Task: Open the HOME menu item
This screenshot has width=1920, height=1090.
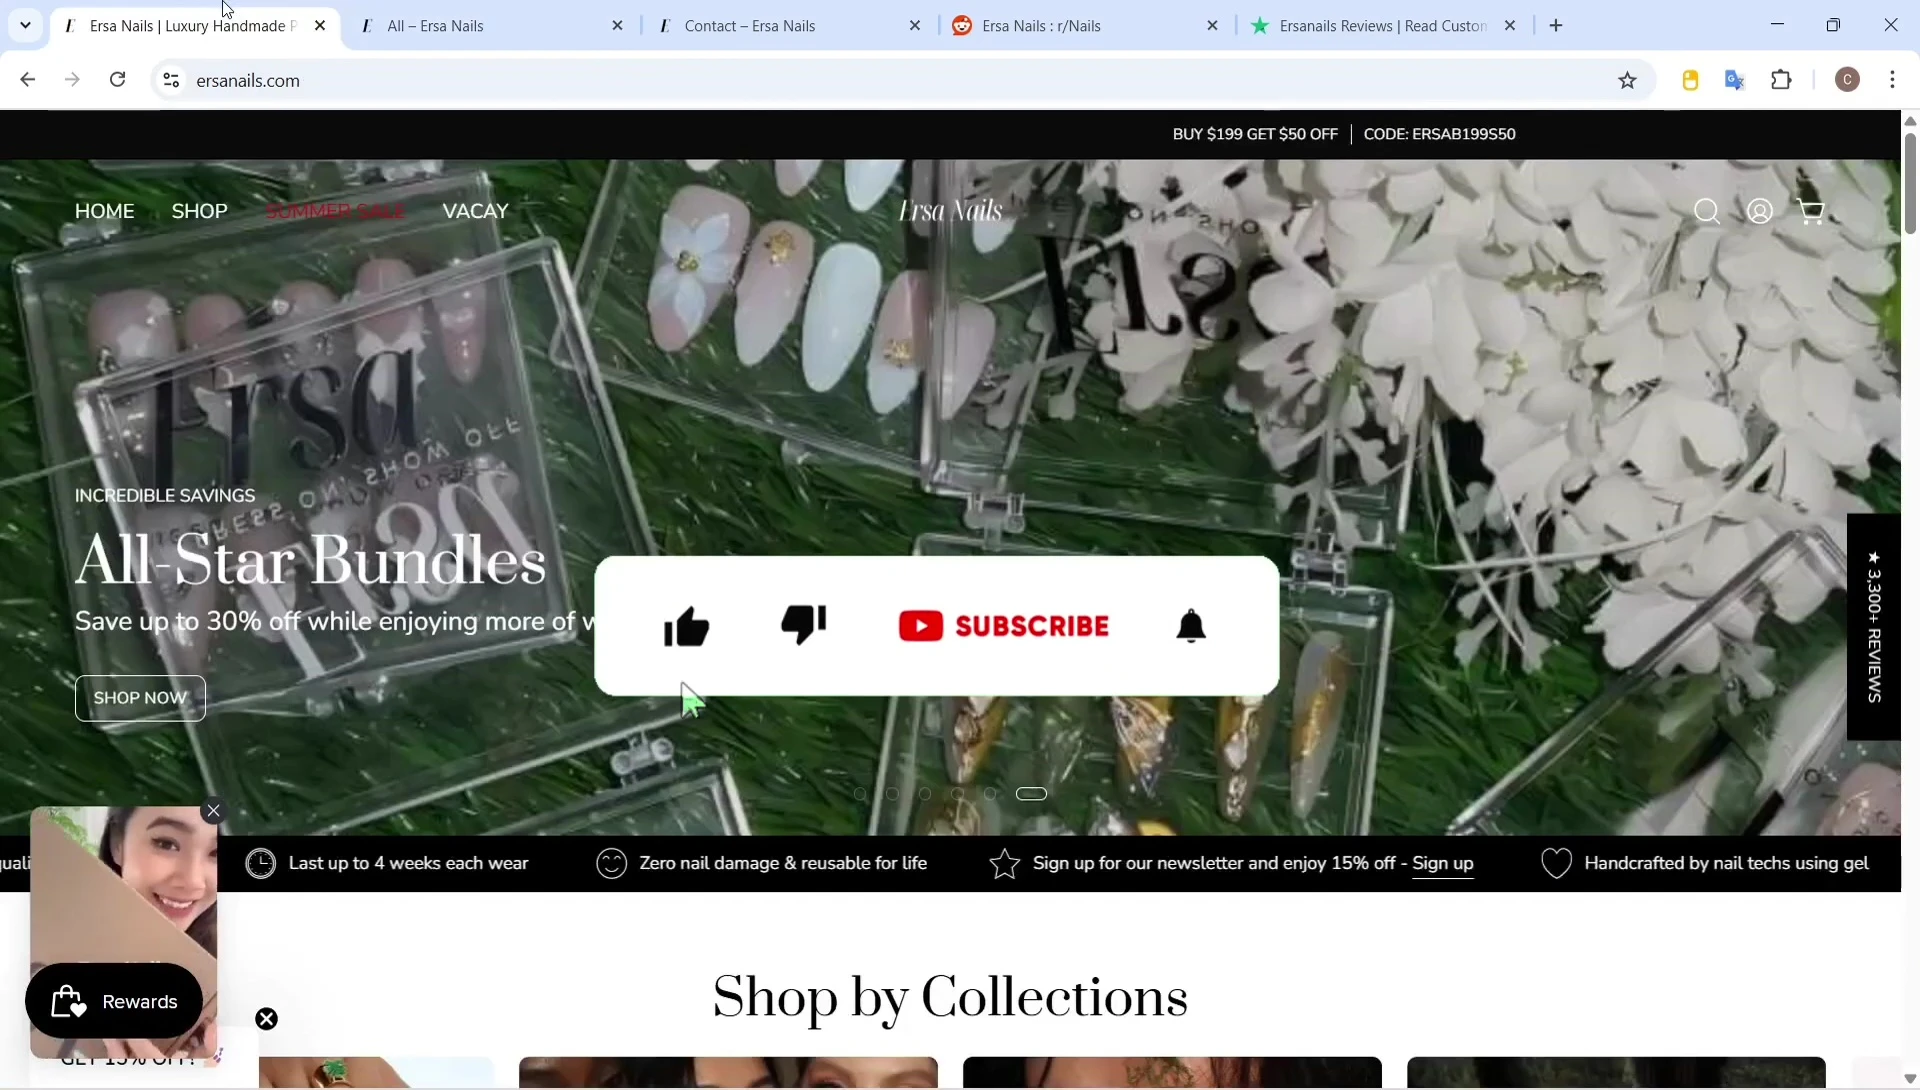Action: pos(104,211)
